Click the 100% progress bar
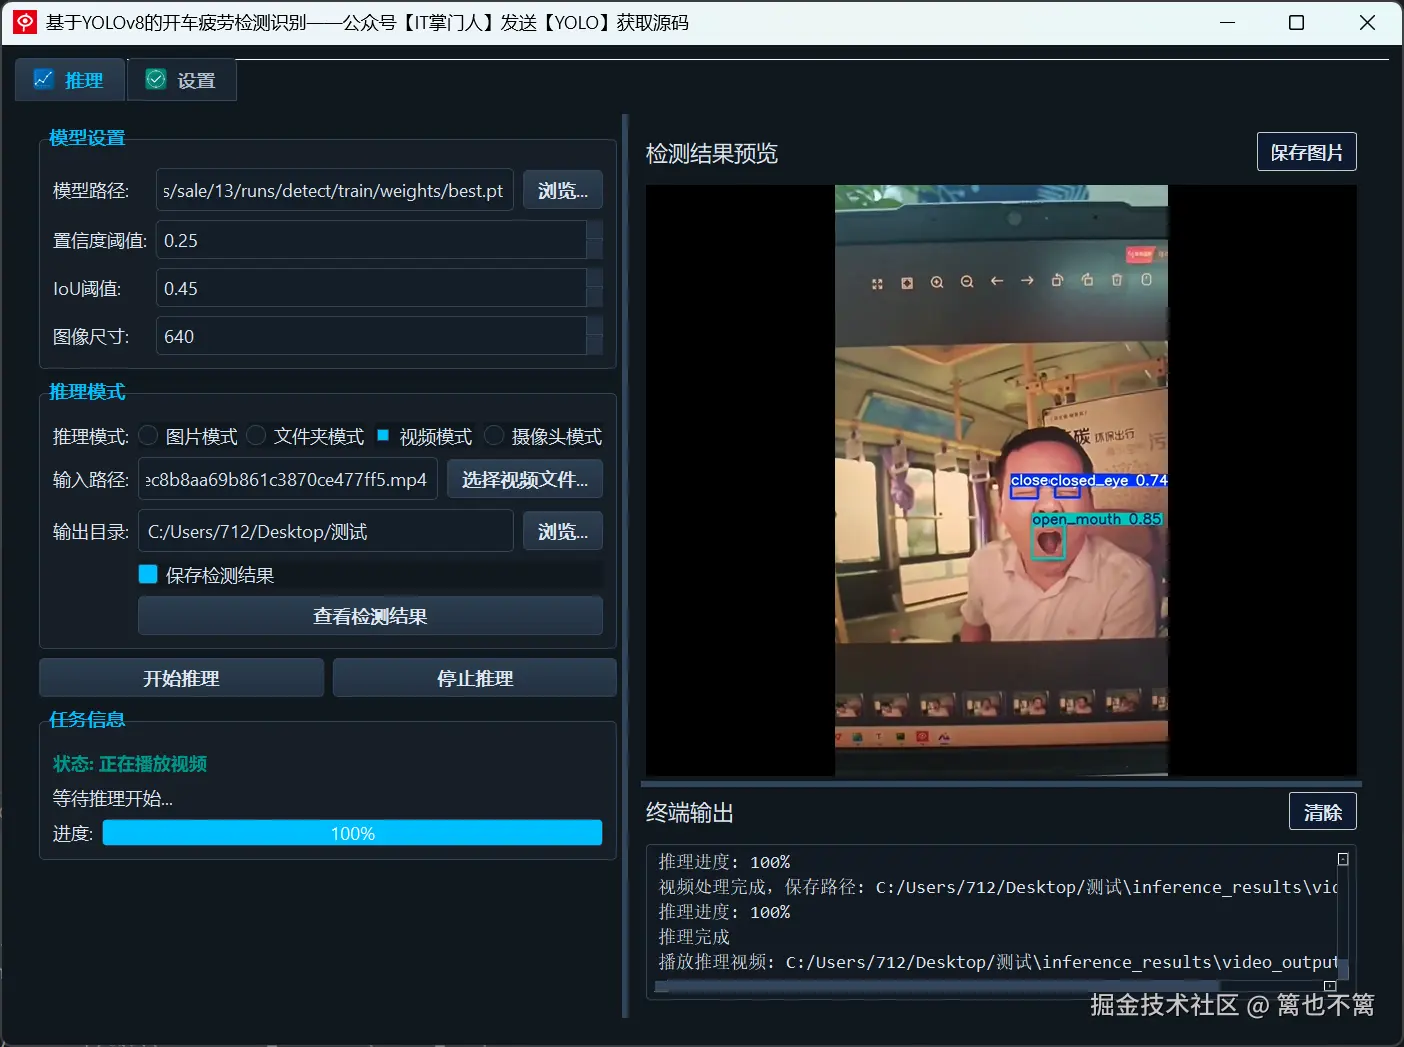Viewport: 1404px width, 1047px height. click(x=352, y=833)
